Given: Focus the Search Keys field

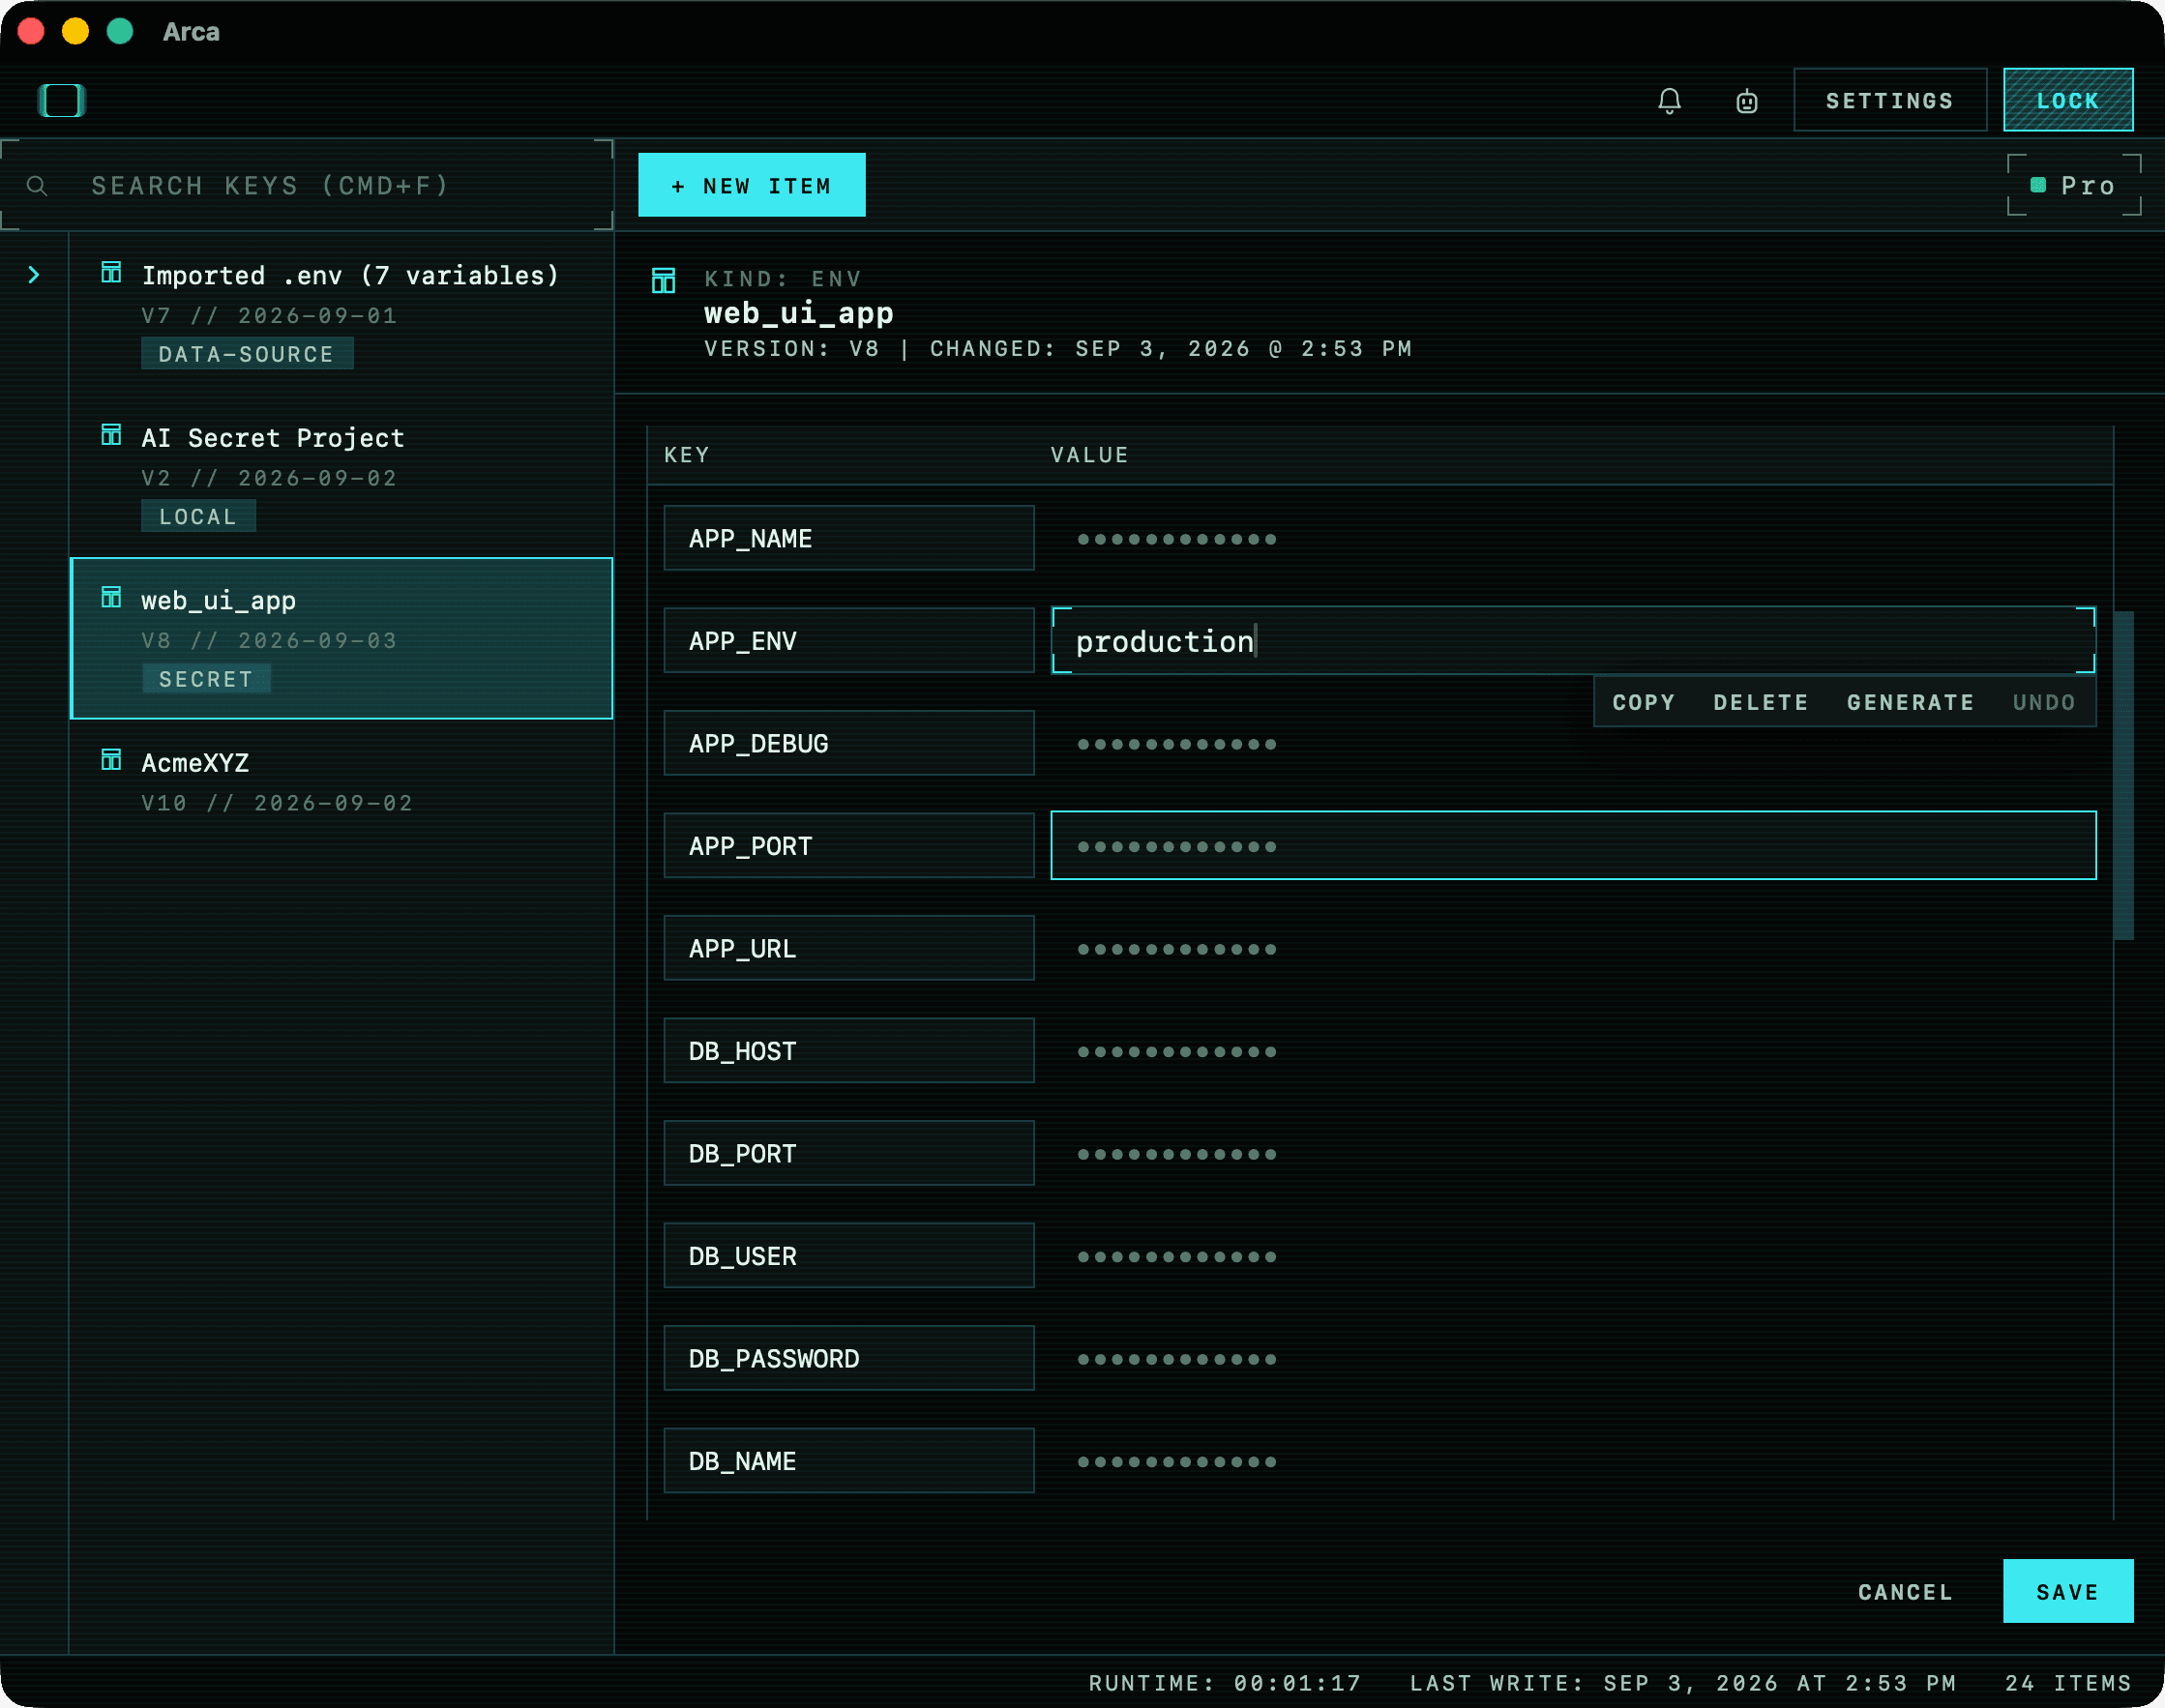Looking at the screenshot, I should pos(306,186).
